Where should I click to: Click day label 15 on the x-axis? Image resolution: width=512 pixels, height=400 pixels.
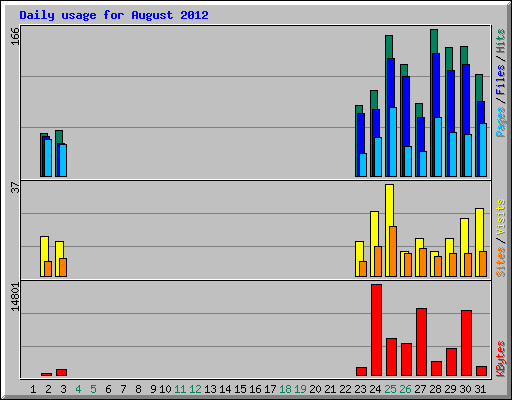tap(240, 389)
